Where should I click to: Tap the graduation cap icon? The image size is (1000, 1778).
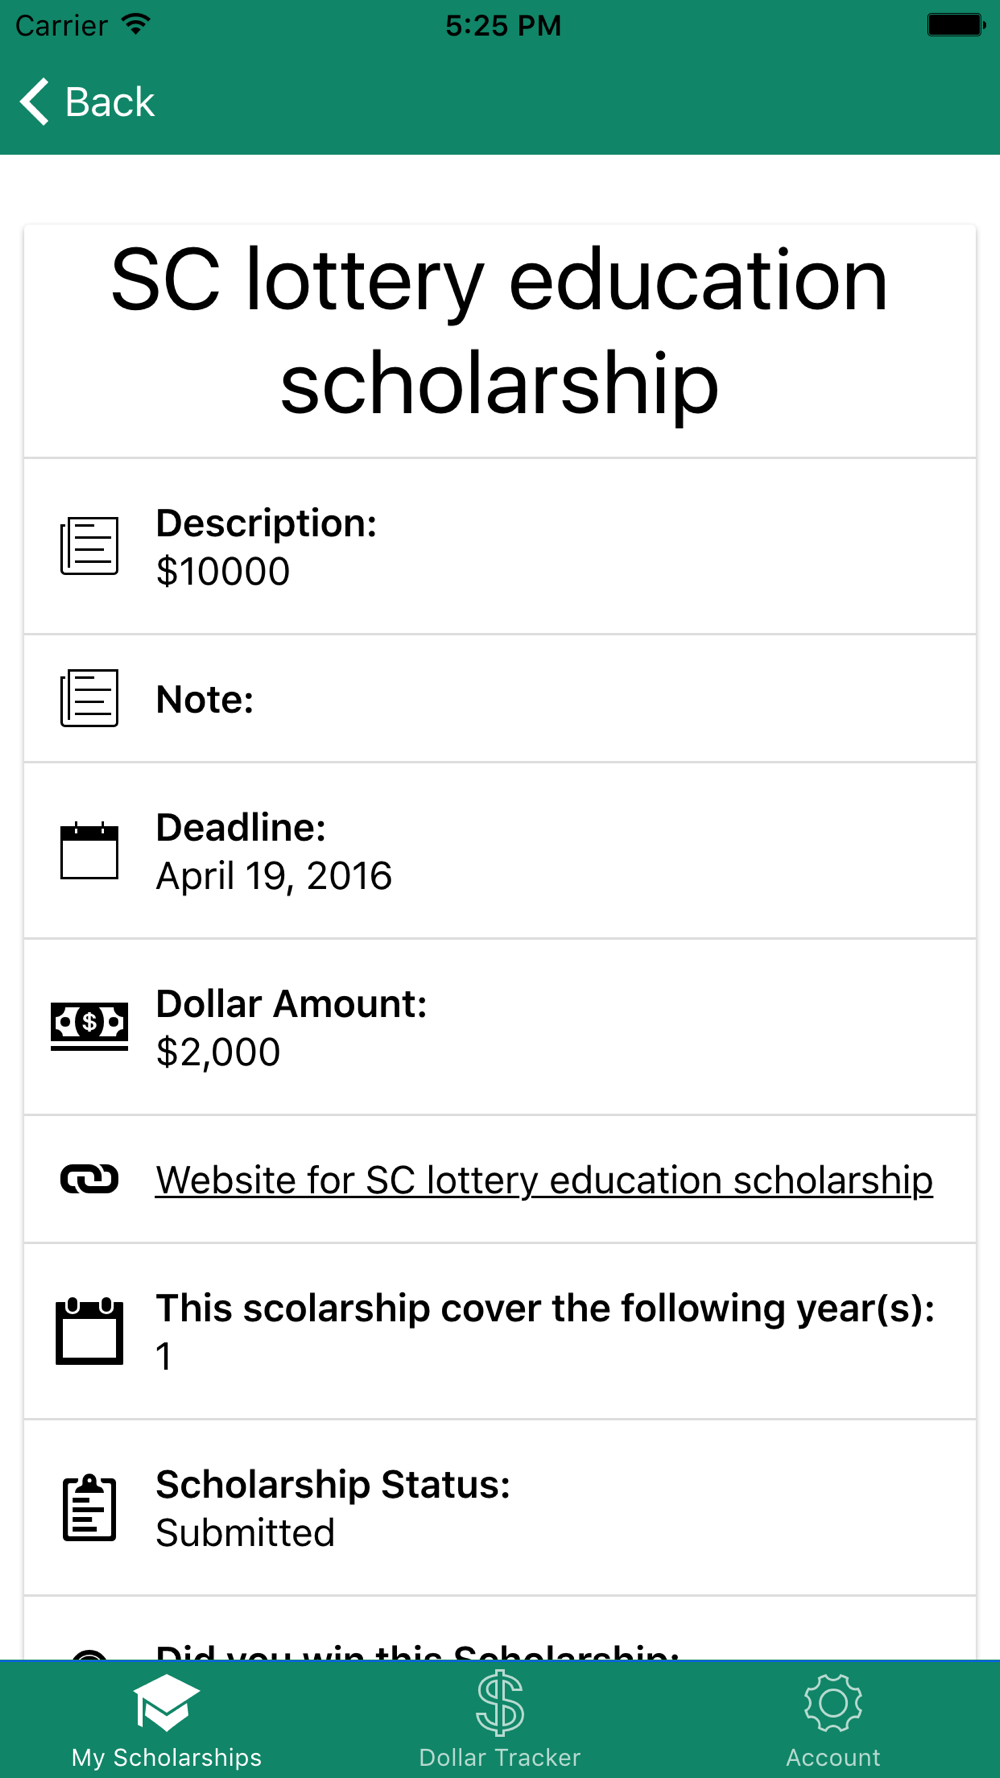coord(166,1703)
